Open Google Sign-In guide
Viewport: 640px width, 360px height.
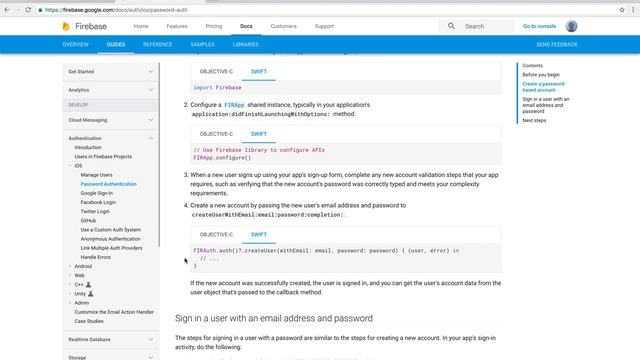(x=97, y=193)
